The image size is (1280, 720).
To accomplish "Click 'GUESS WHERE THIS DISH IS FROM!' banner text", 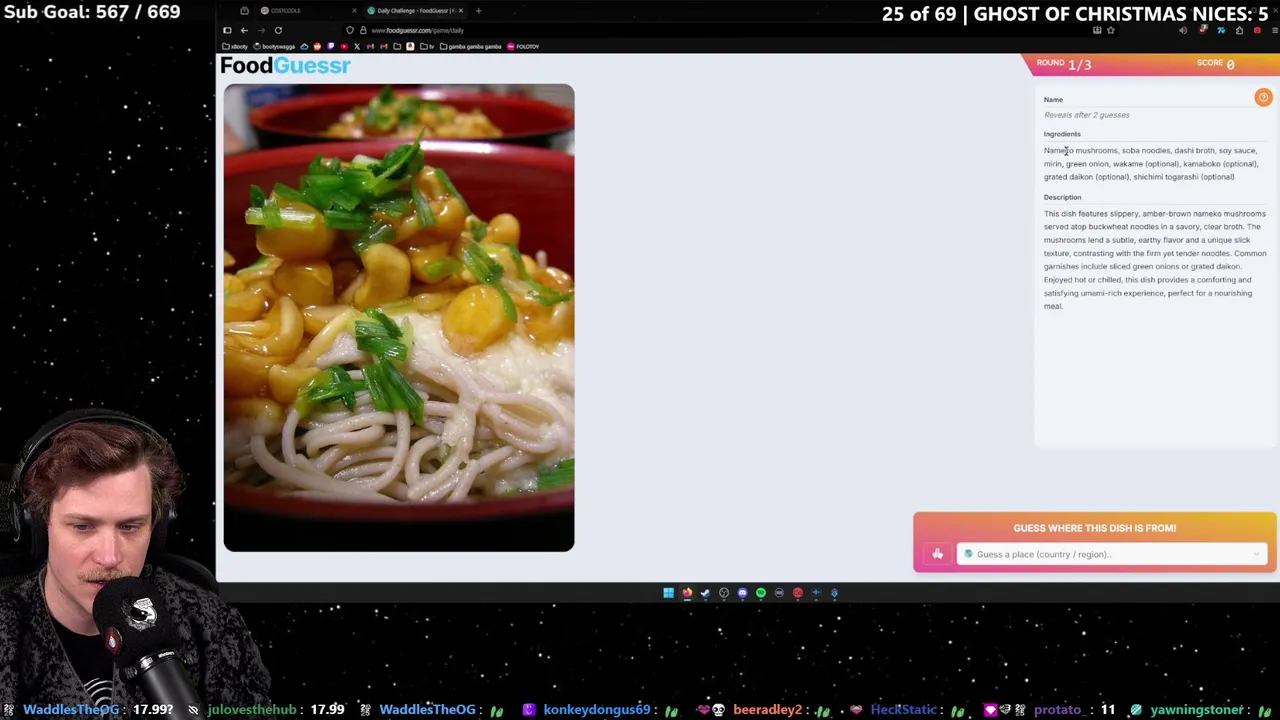I will tap(1095, 528).
